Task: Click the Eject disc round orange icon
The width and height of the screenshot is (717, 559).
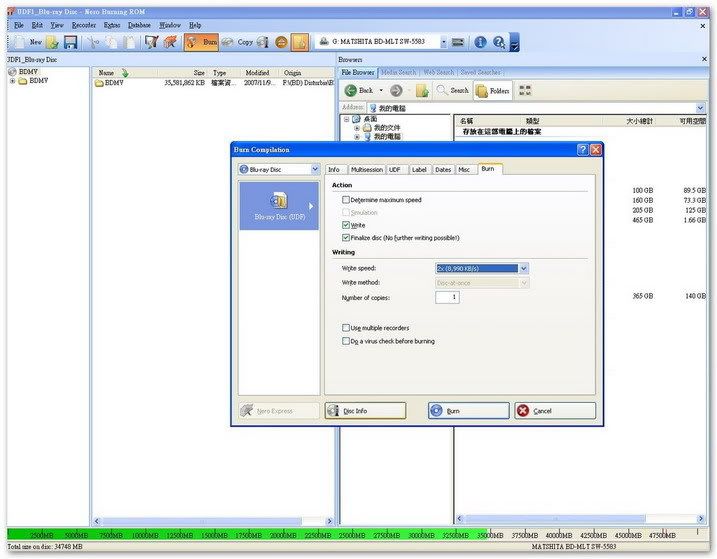Action: (x=281, y=42)
